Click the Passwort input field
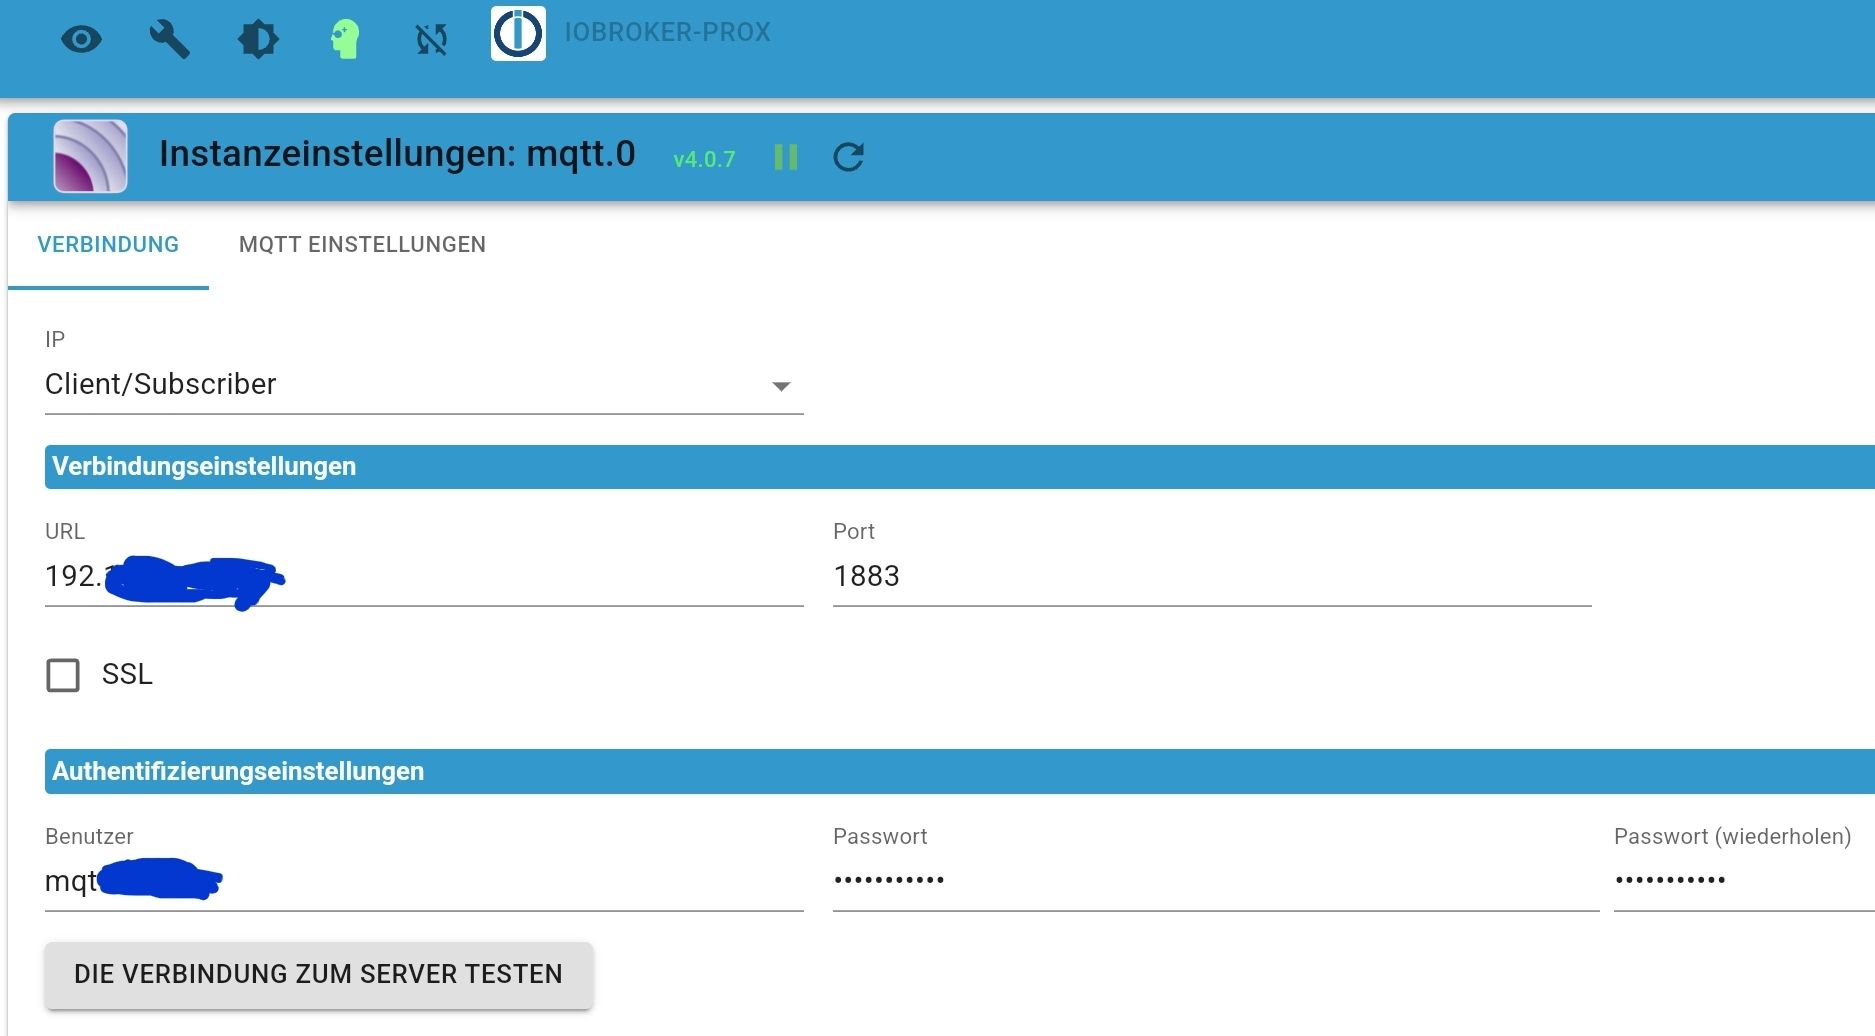This screenshot has height=1036, width=1875. click(1216, 882)
